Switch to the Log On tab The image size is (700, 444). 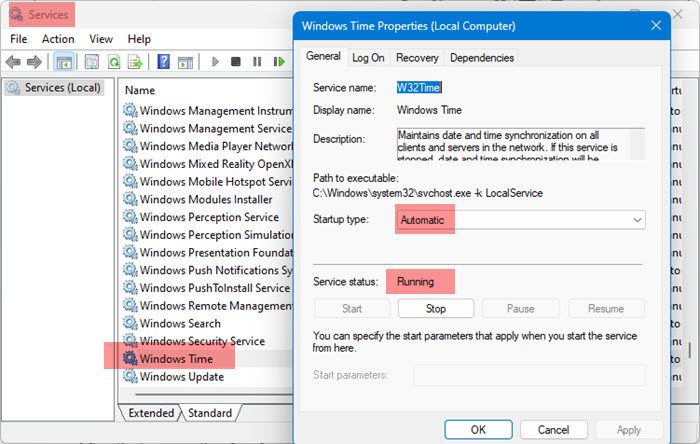(x=368, y=58)
